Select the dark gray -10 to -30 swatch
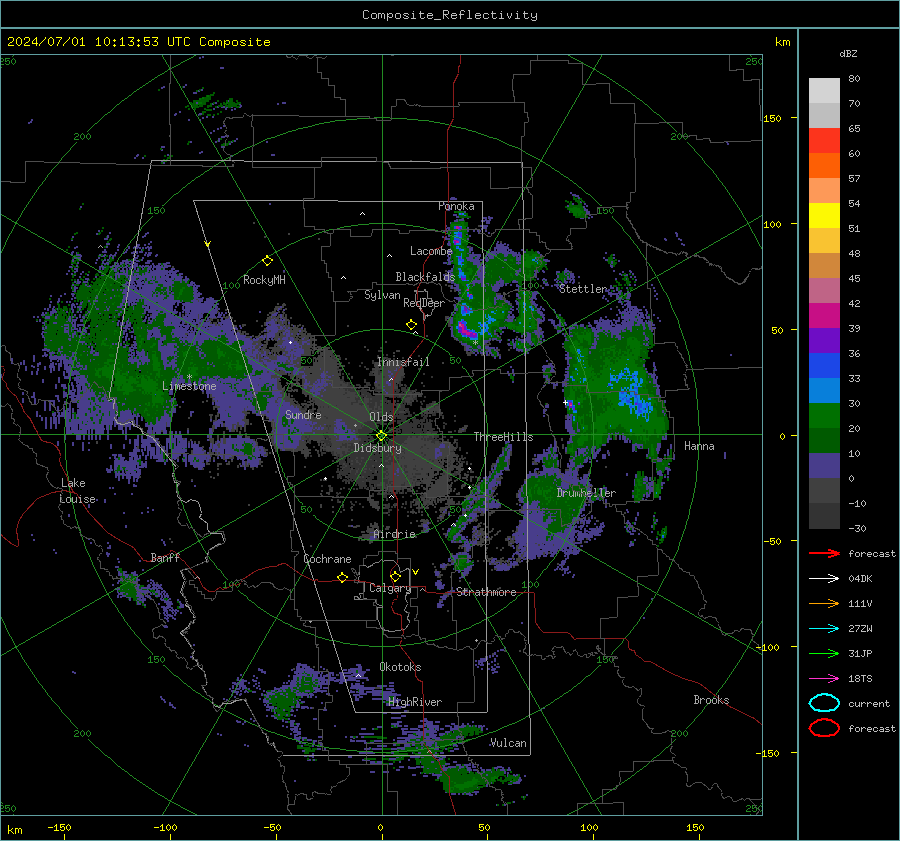 tap(824, 516)
